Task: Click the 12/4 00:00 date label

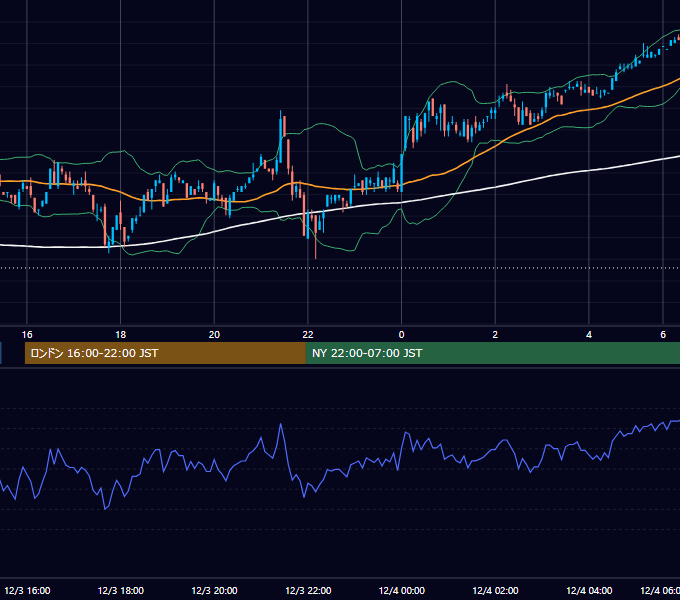Action: pos(402,590)
